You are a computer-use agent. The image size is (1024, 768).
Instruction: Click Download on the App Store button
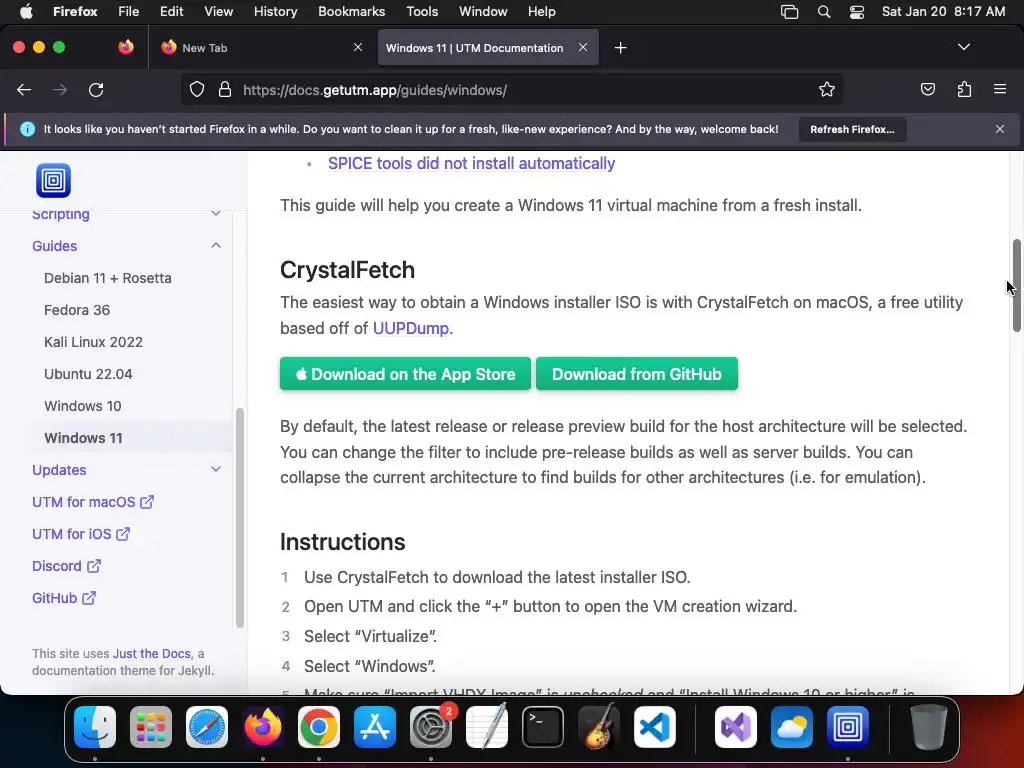(405, 374)
